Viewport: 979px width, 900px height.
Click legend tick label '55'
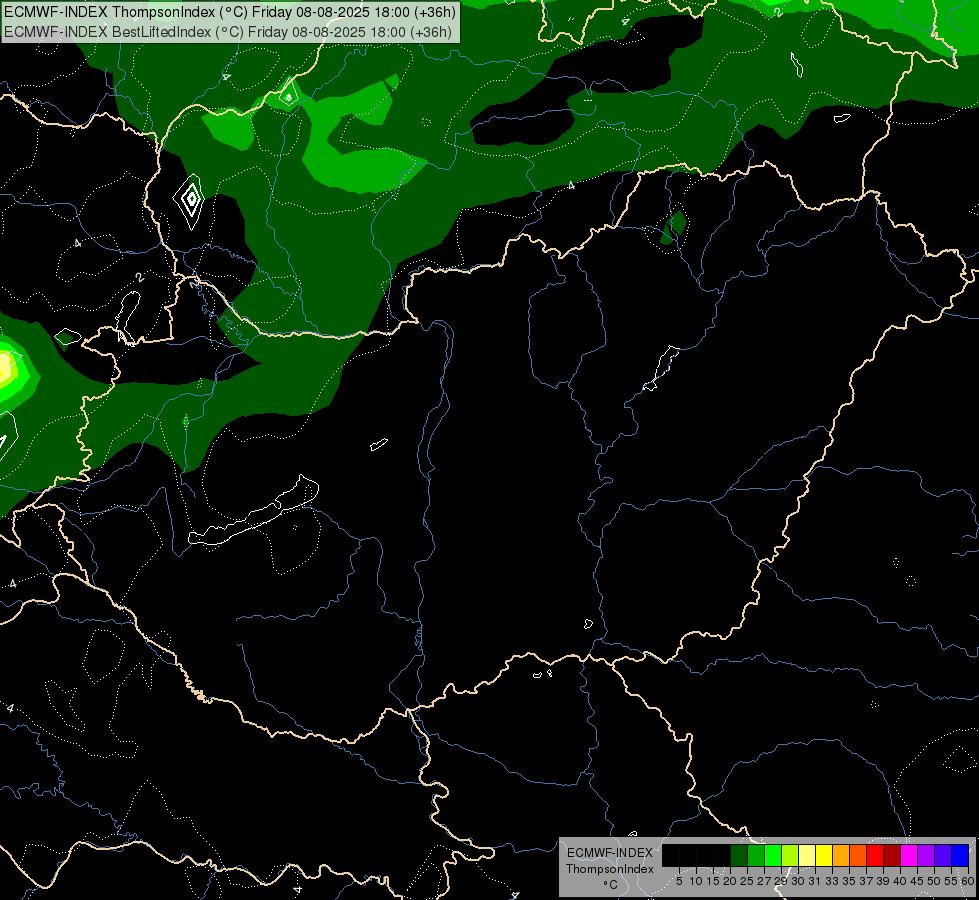click(951, 881)
